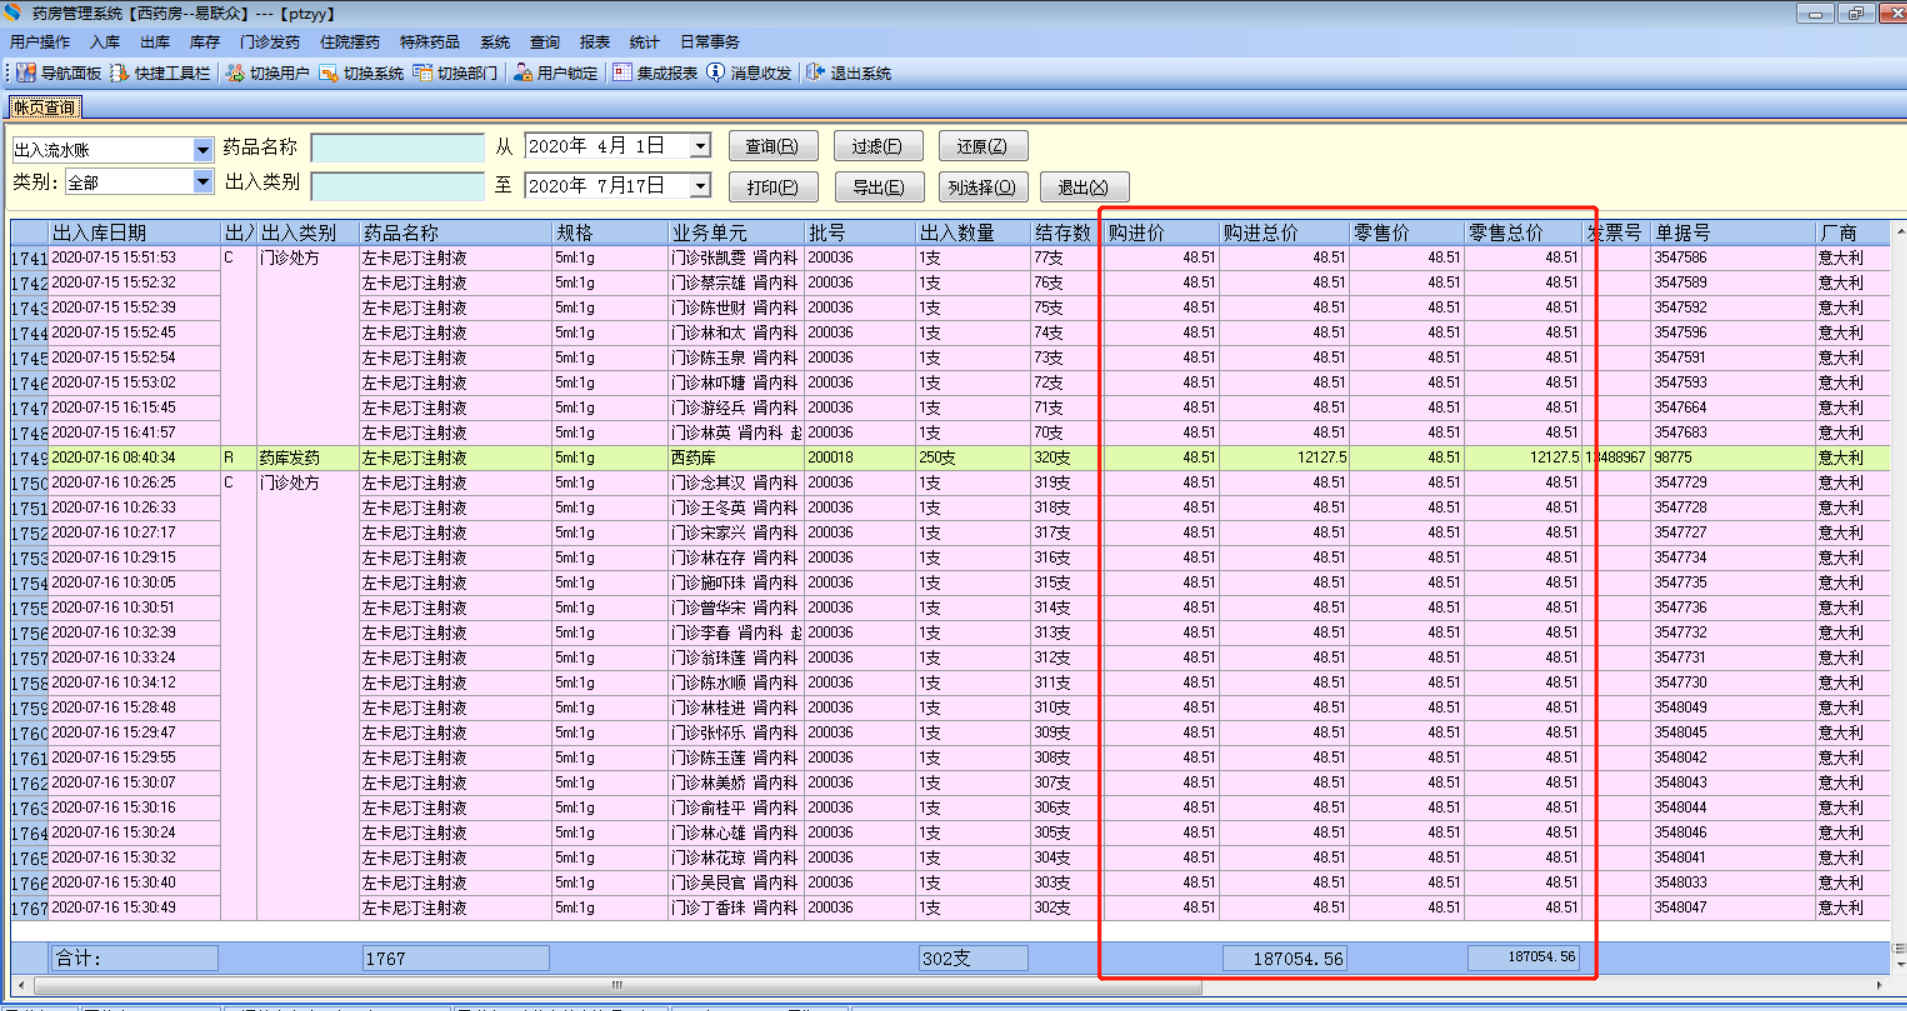Open the 查询 menu
This screenshot has height=1011, width=1907.
pos(545,42)
